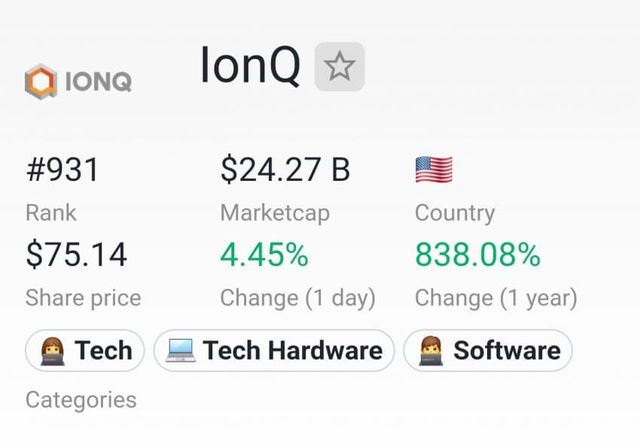Click the 838.08% one year change
640x446 pixels.
tap(478, 255)
